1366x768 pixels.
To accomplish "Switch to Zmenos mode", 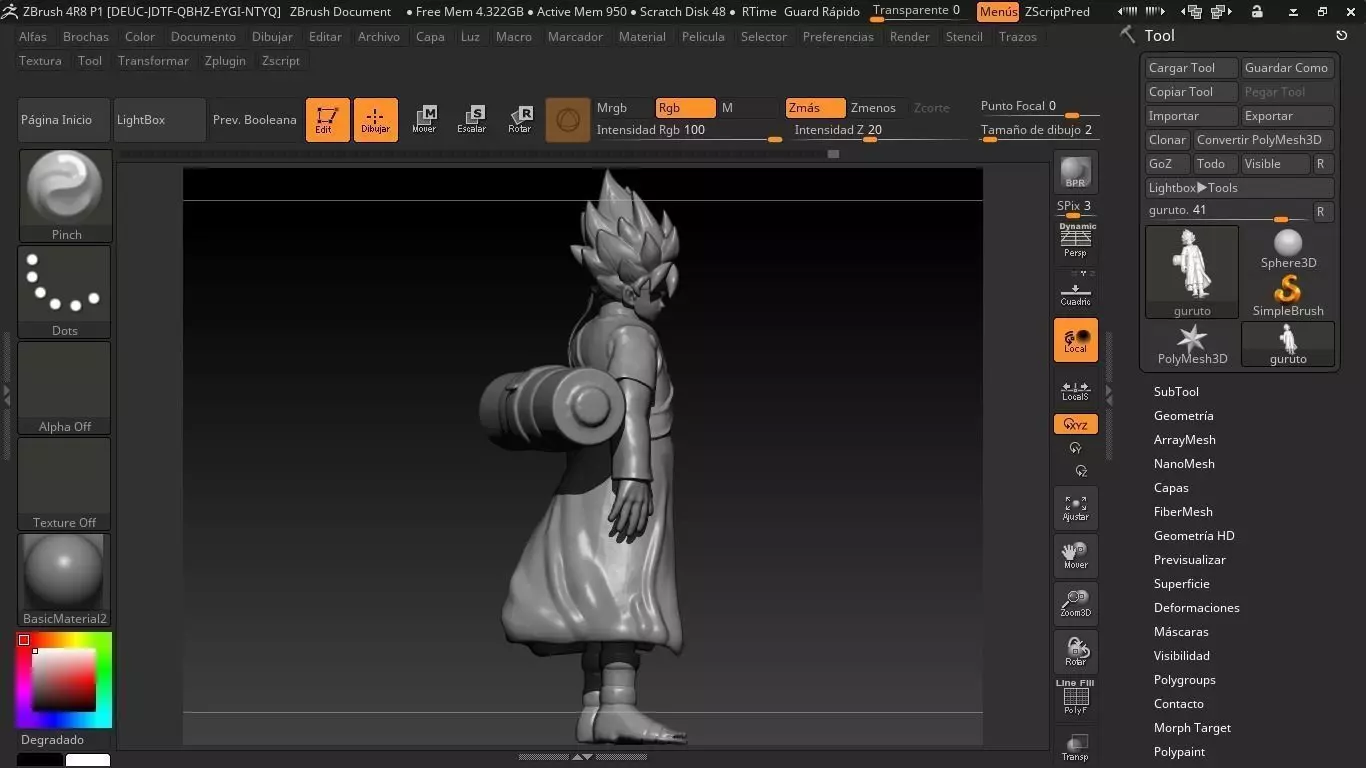I will click(x=874, y=108).
